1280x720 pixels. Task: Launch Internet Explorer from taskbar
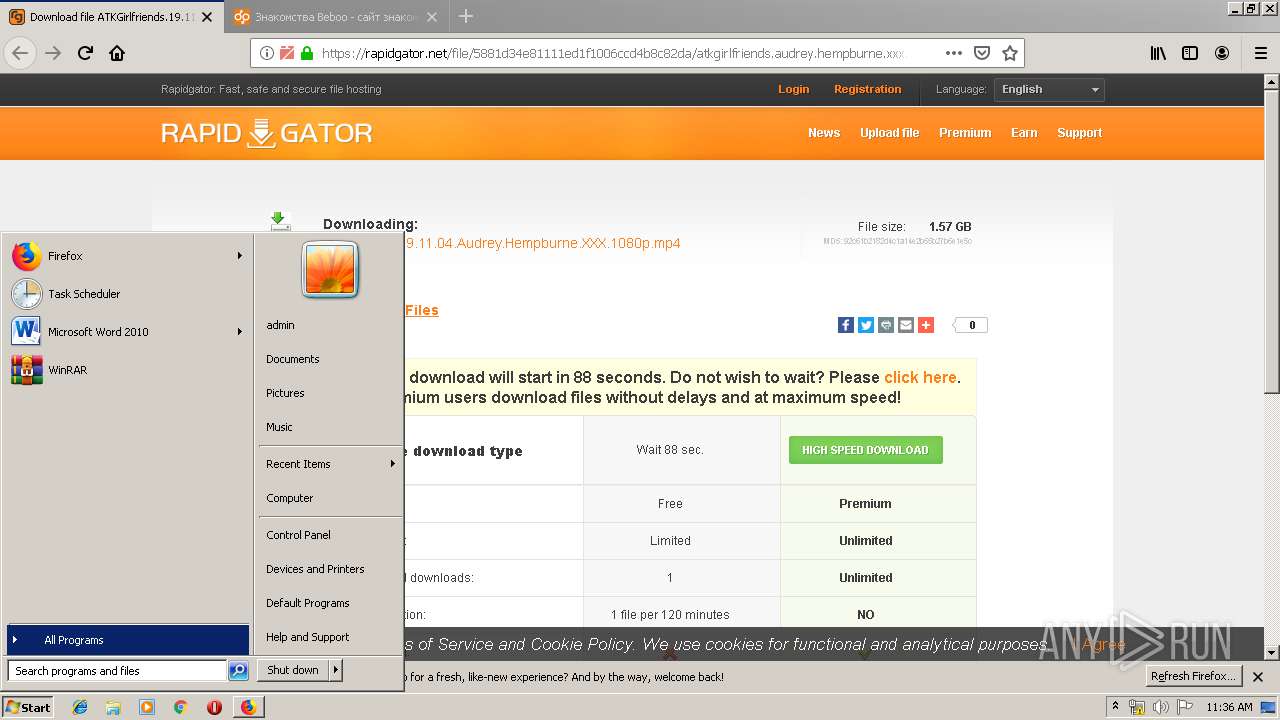[x=80, y=707]
